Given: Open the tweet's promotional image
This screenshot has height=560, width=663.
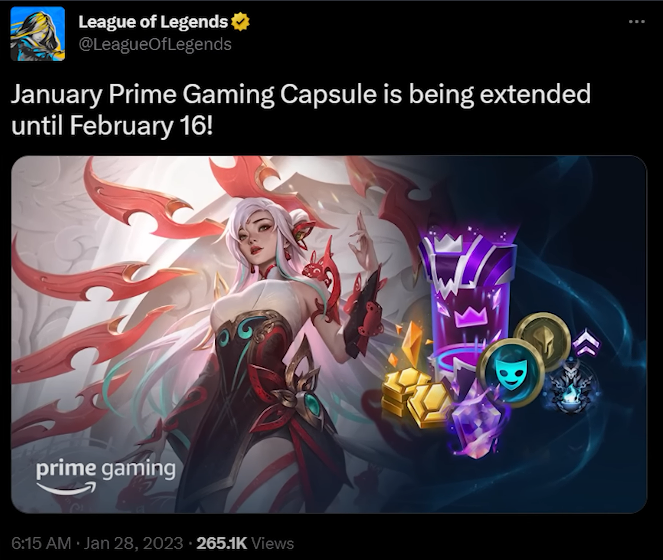Looking at the screenshot, I should click(329, 334).
